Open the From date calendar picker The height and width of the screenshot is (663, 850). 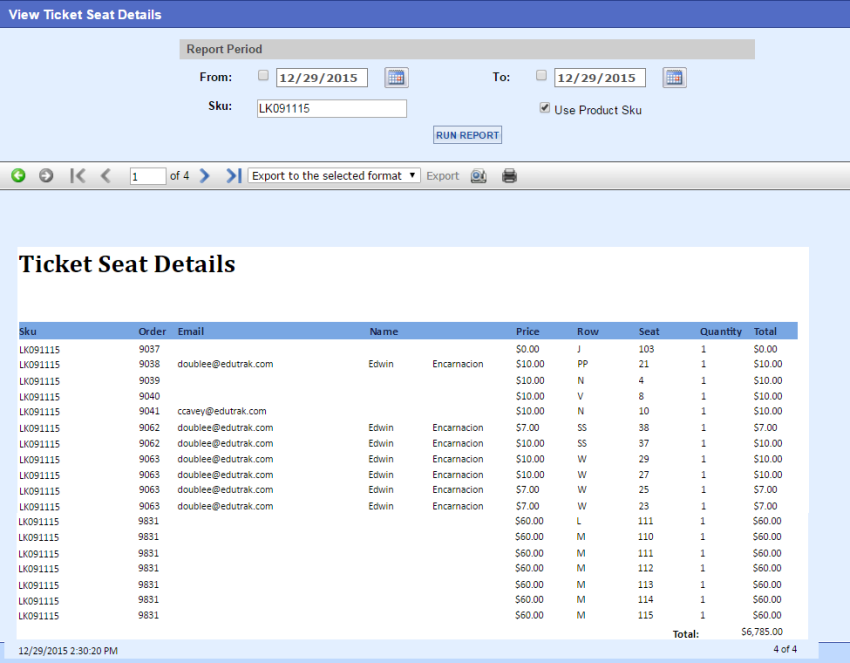[x=396, y=78]
